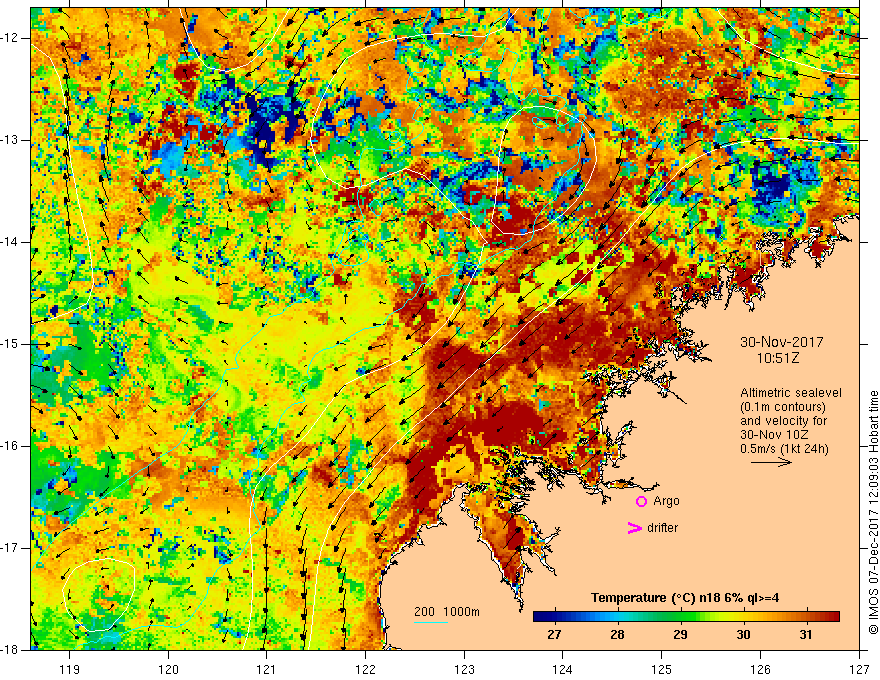Screen dimensions: 880x680
Task: Click the 'Argo' legend label
Action: (666, 501)
